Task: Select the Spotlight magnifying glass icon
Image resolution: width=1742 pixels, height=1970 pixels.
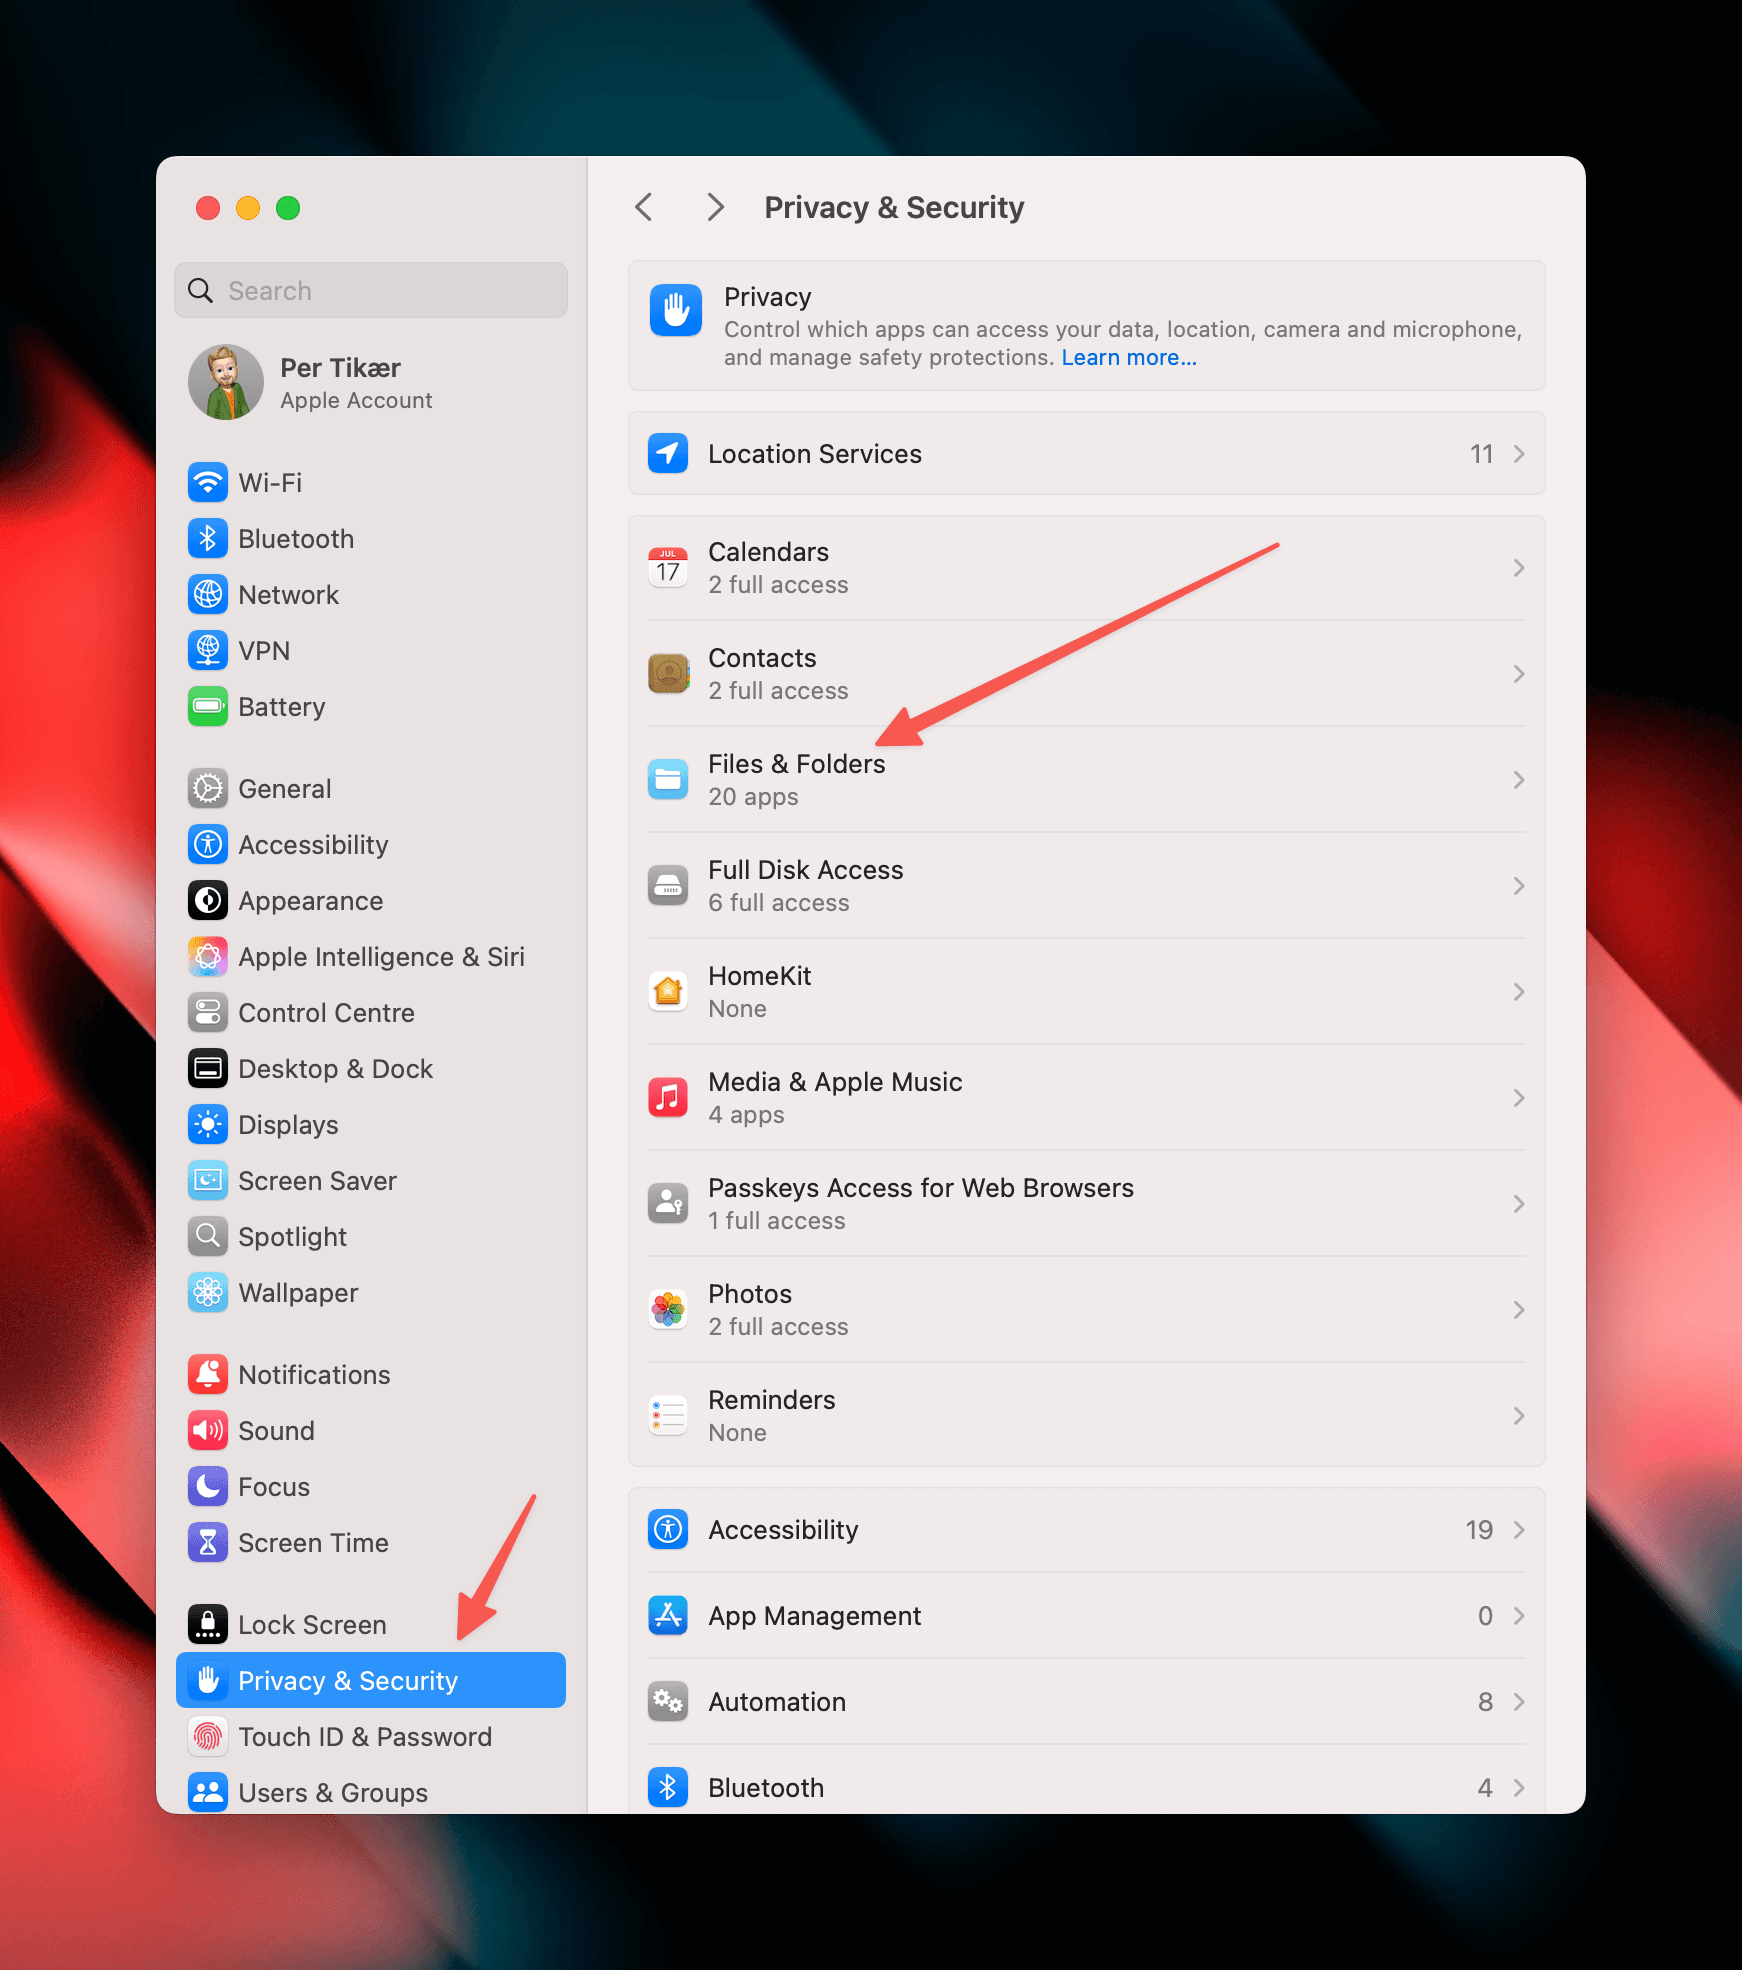Action: click(207, 1237)
